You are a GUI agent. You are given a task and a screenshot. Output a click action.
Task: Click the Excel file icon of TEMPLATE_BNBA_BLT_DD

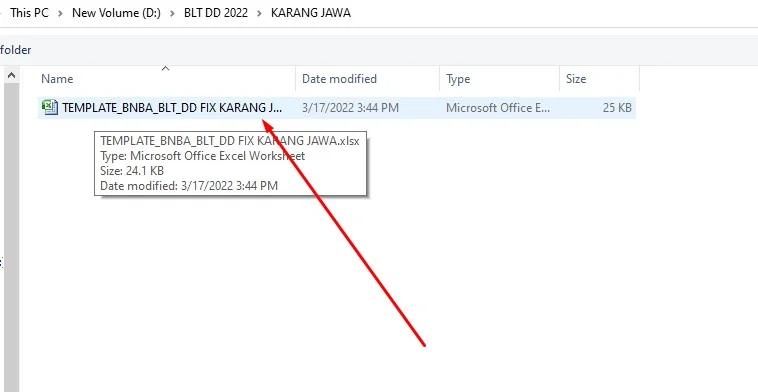tap(50, 107)
